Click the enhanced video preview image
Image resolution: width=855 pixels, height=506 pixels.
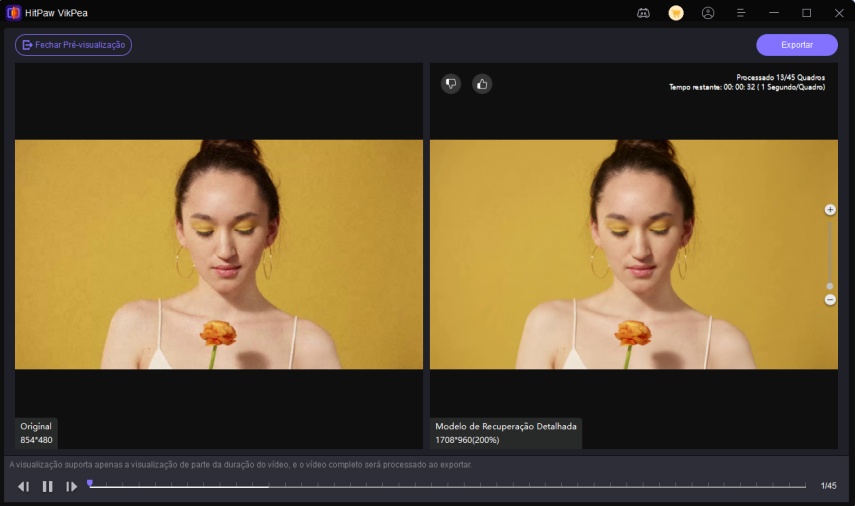(x=634, y=255)
